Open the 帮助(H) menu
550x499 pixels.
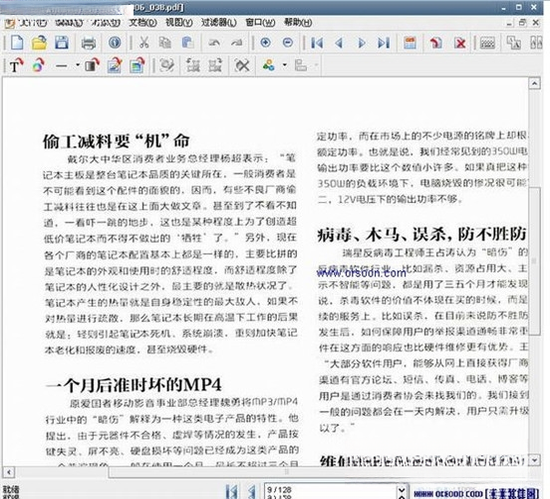coord(298,23)
